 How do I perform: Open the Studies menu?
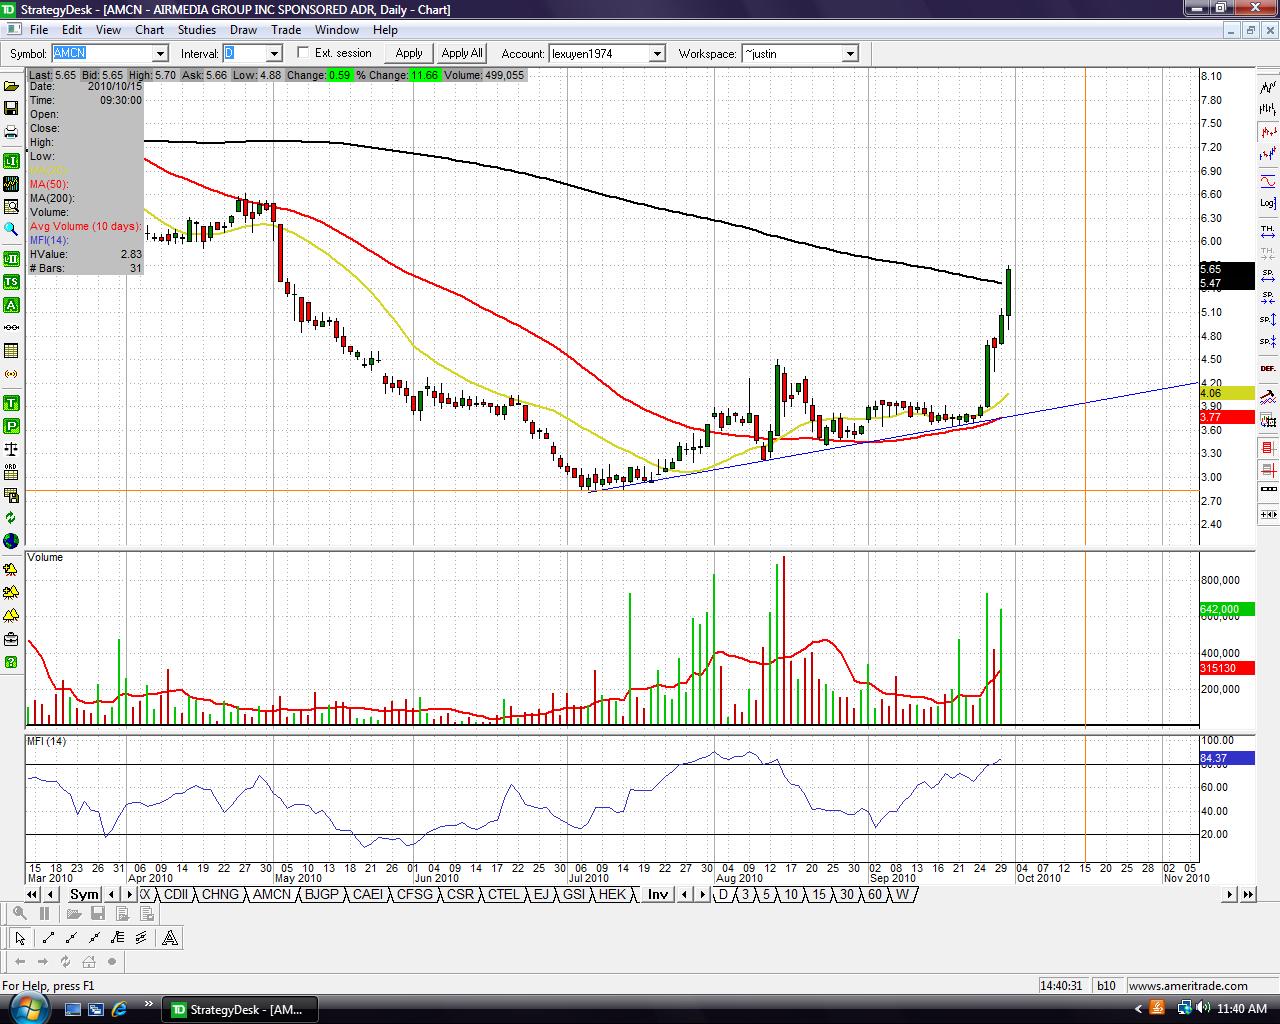click(x=197, y=30)
